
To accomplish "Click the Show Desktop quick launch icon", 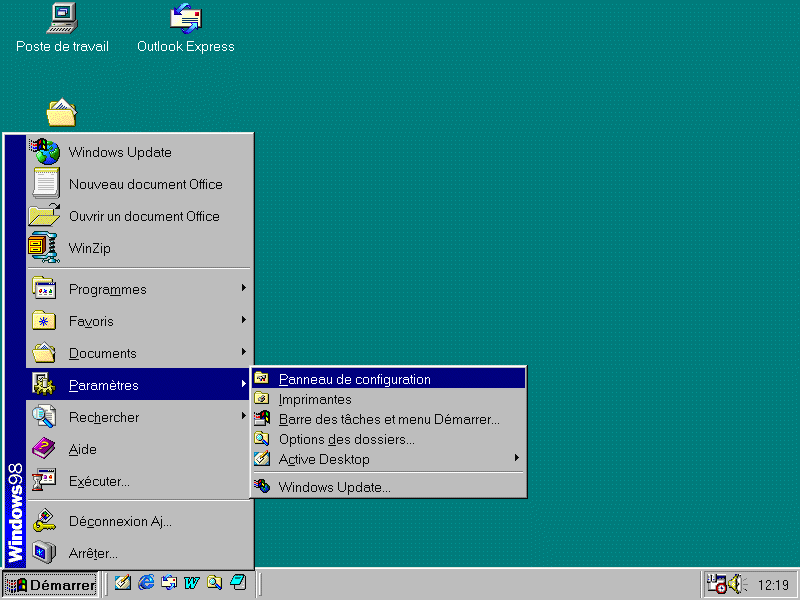I will click(123, 583).
